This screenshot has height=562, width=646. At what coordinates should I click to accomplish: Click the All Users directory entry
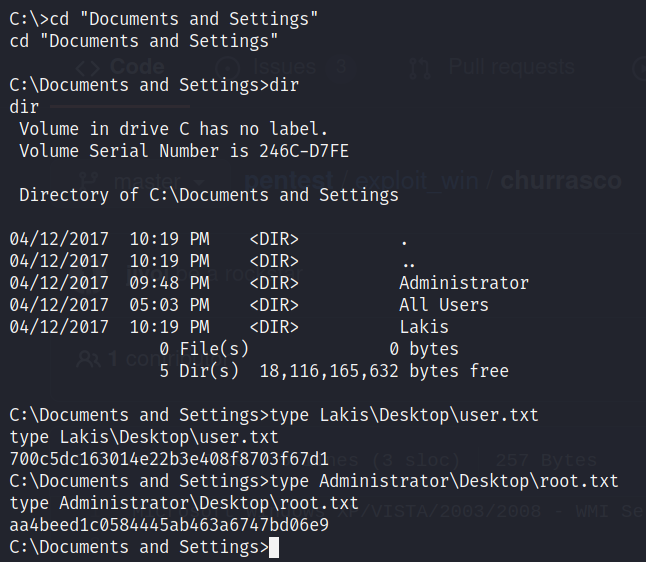click(x=443, y=305)
